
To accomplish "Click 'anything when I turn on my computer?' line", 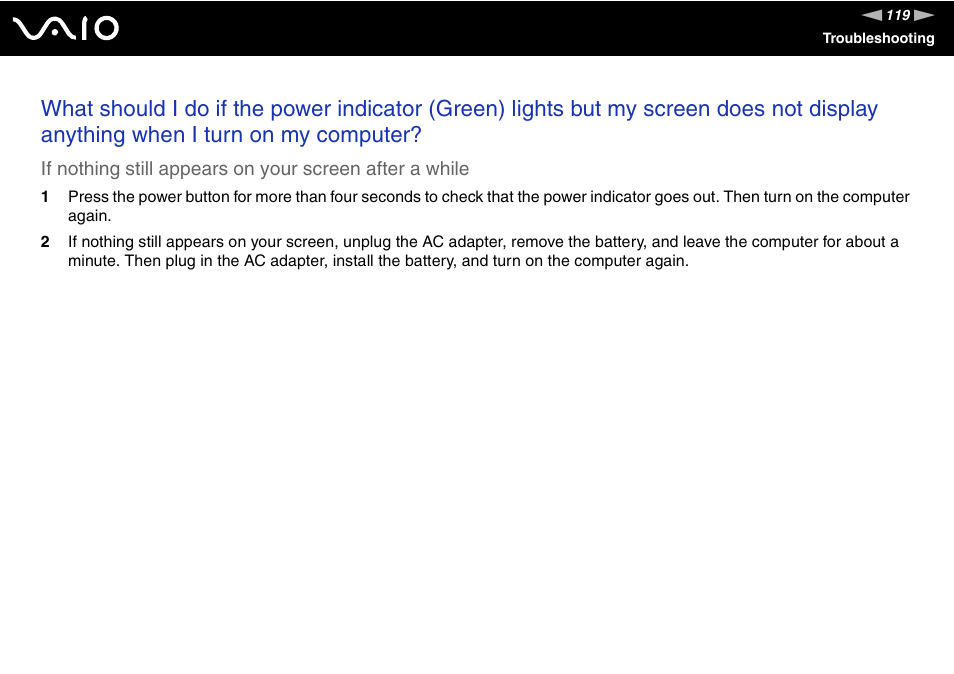I will click(231, 135).
